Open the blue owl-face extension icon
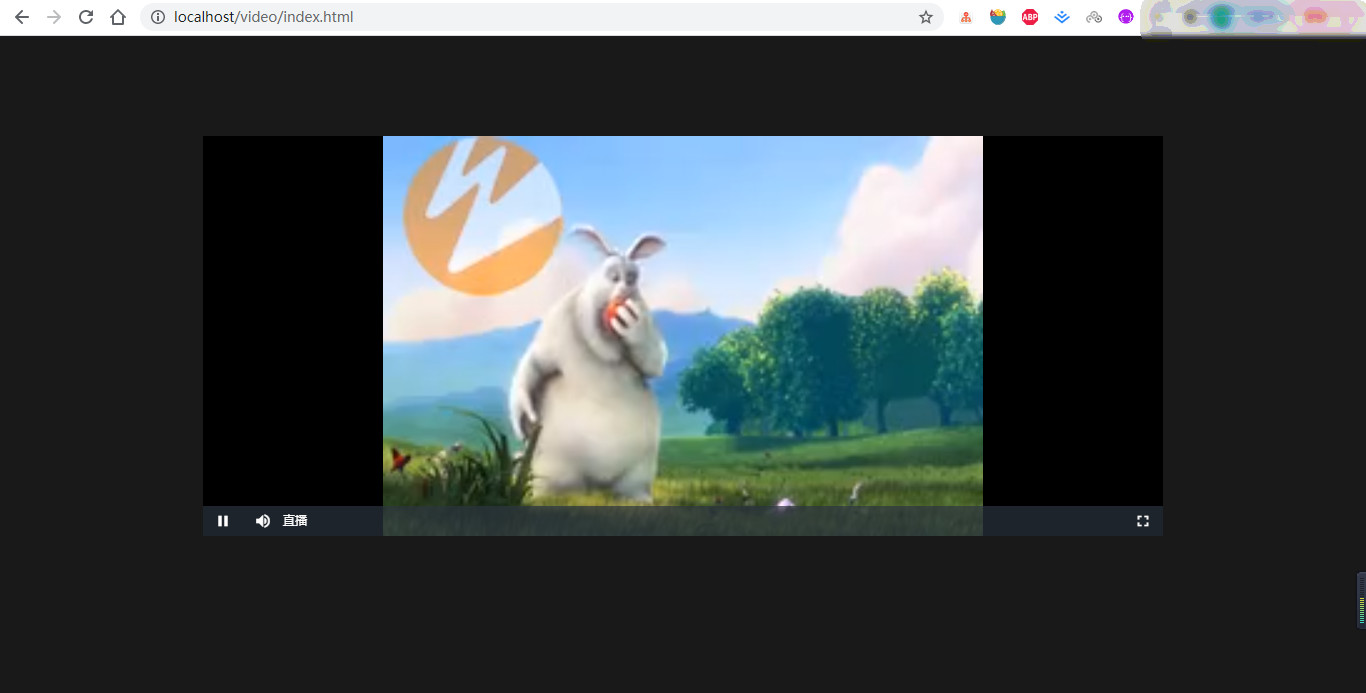The height and width of the screenshot is (693, 1366). pos(998,17)
